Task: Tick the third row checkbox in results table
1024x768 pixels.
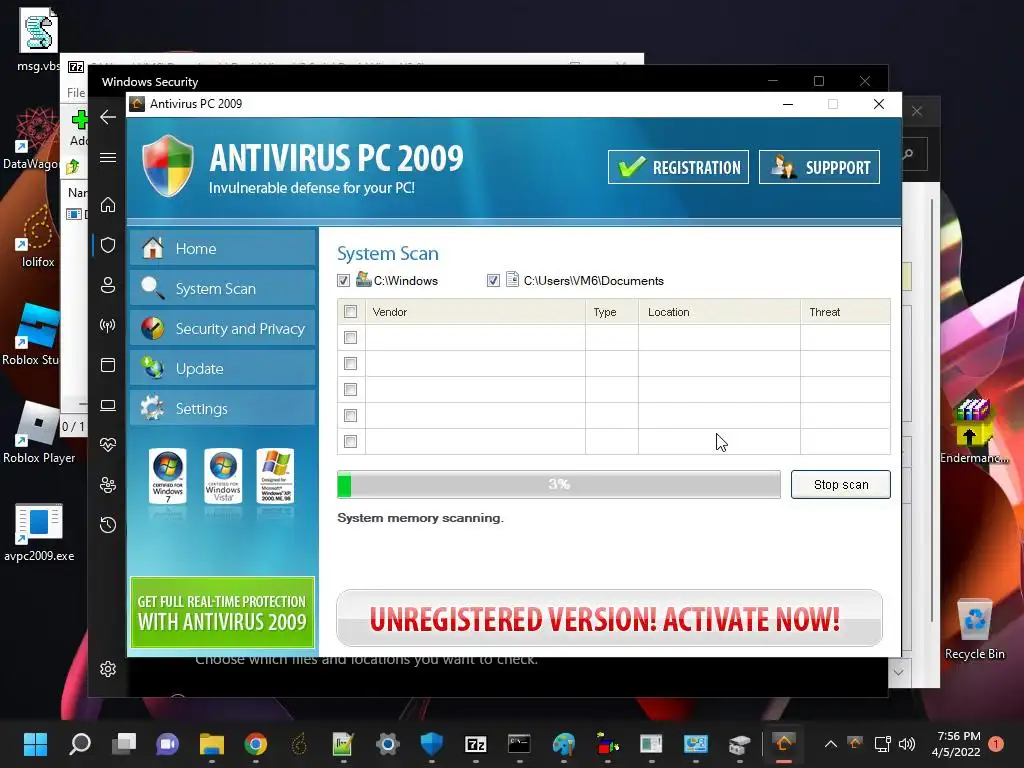Action: (351, 389)
